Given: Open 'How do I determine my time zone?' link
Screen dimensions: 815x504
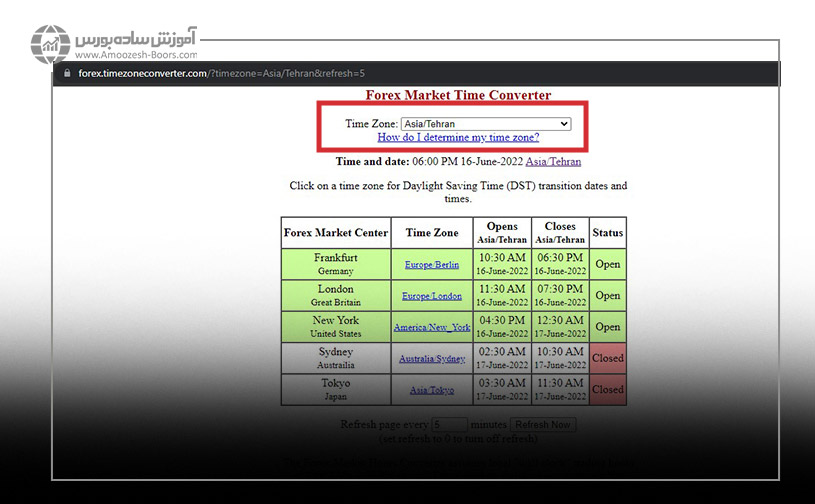Looking at the screenshot, I should click(x=458, y=138).
